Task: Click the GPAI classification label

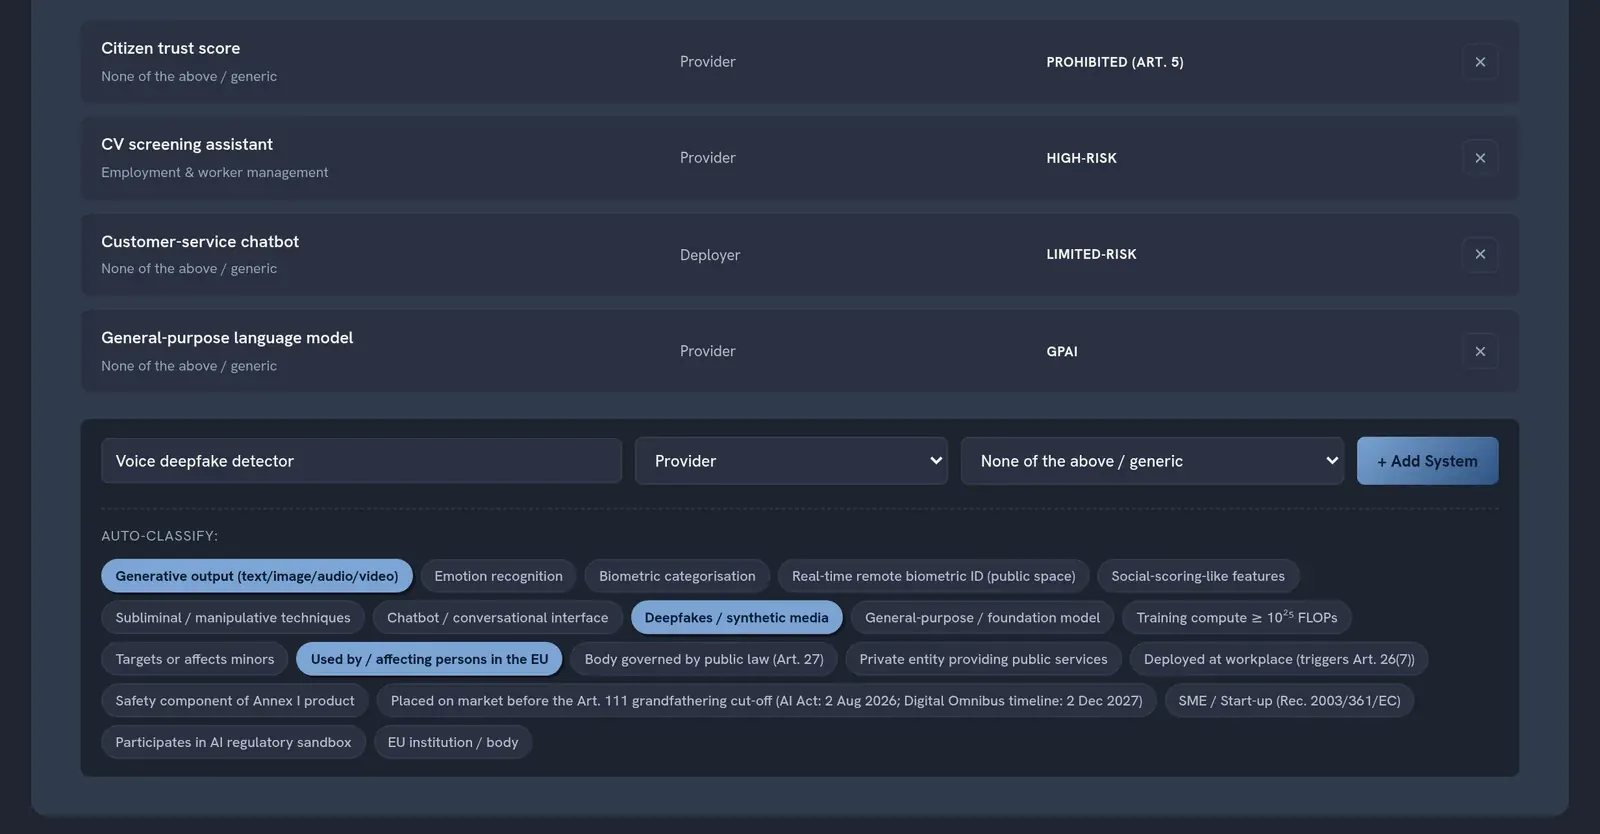Action: click(x=1062, y=351)
